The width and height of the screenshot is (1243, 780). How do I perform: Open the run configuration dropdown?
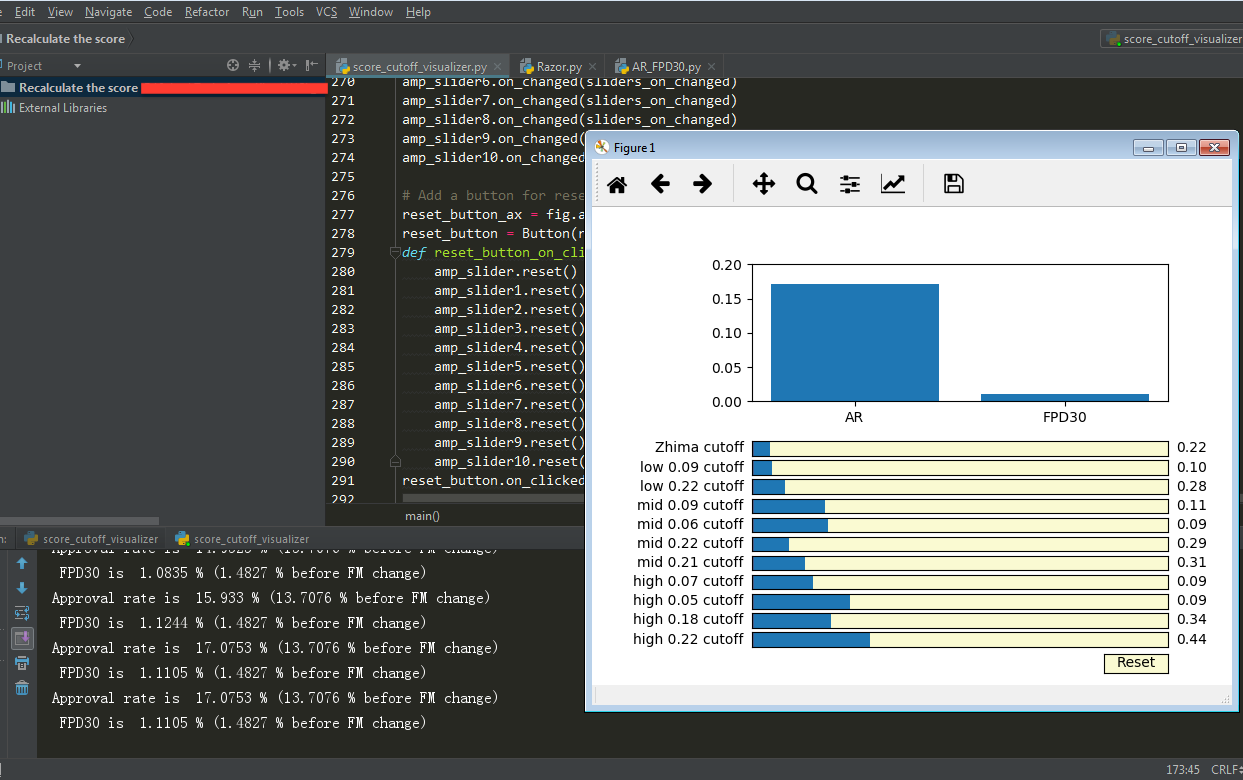1172,39
